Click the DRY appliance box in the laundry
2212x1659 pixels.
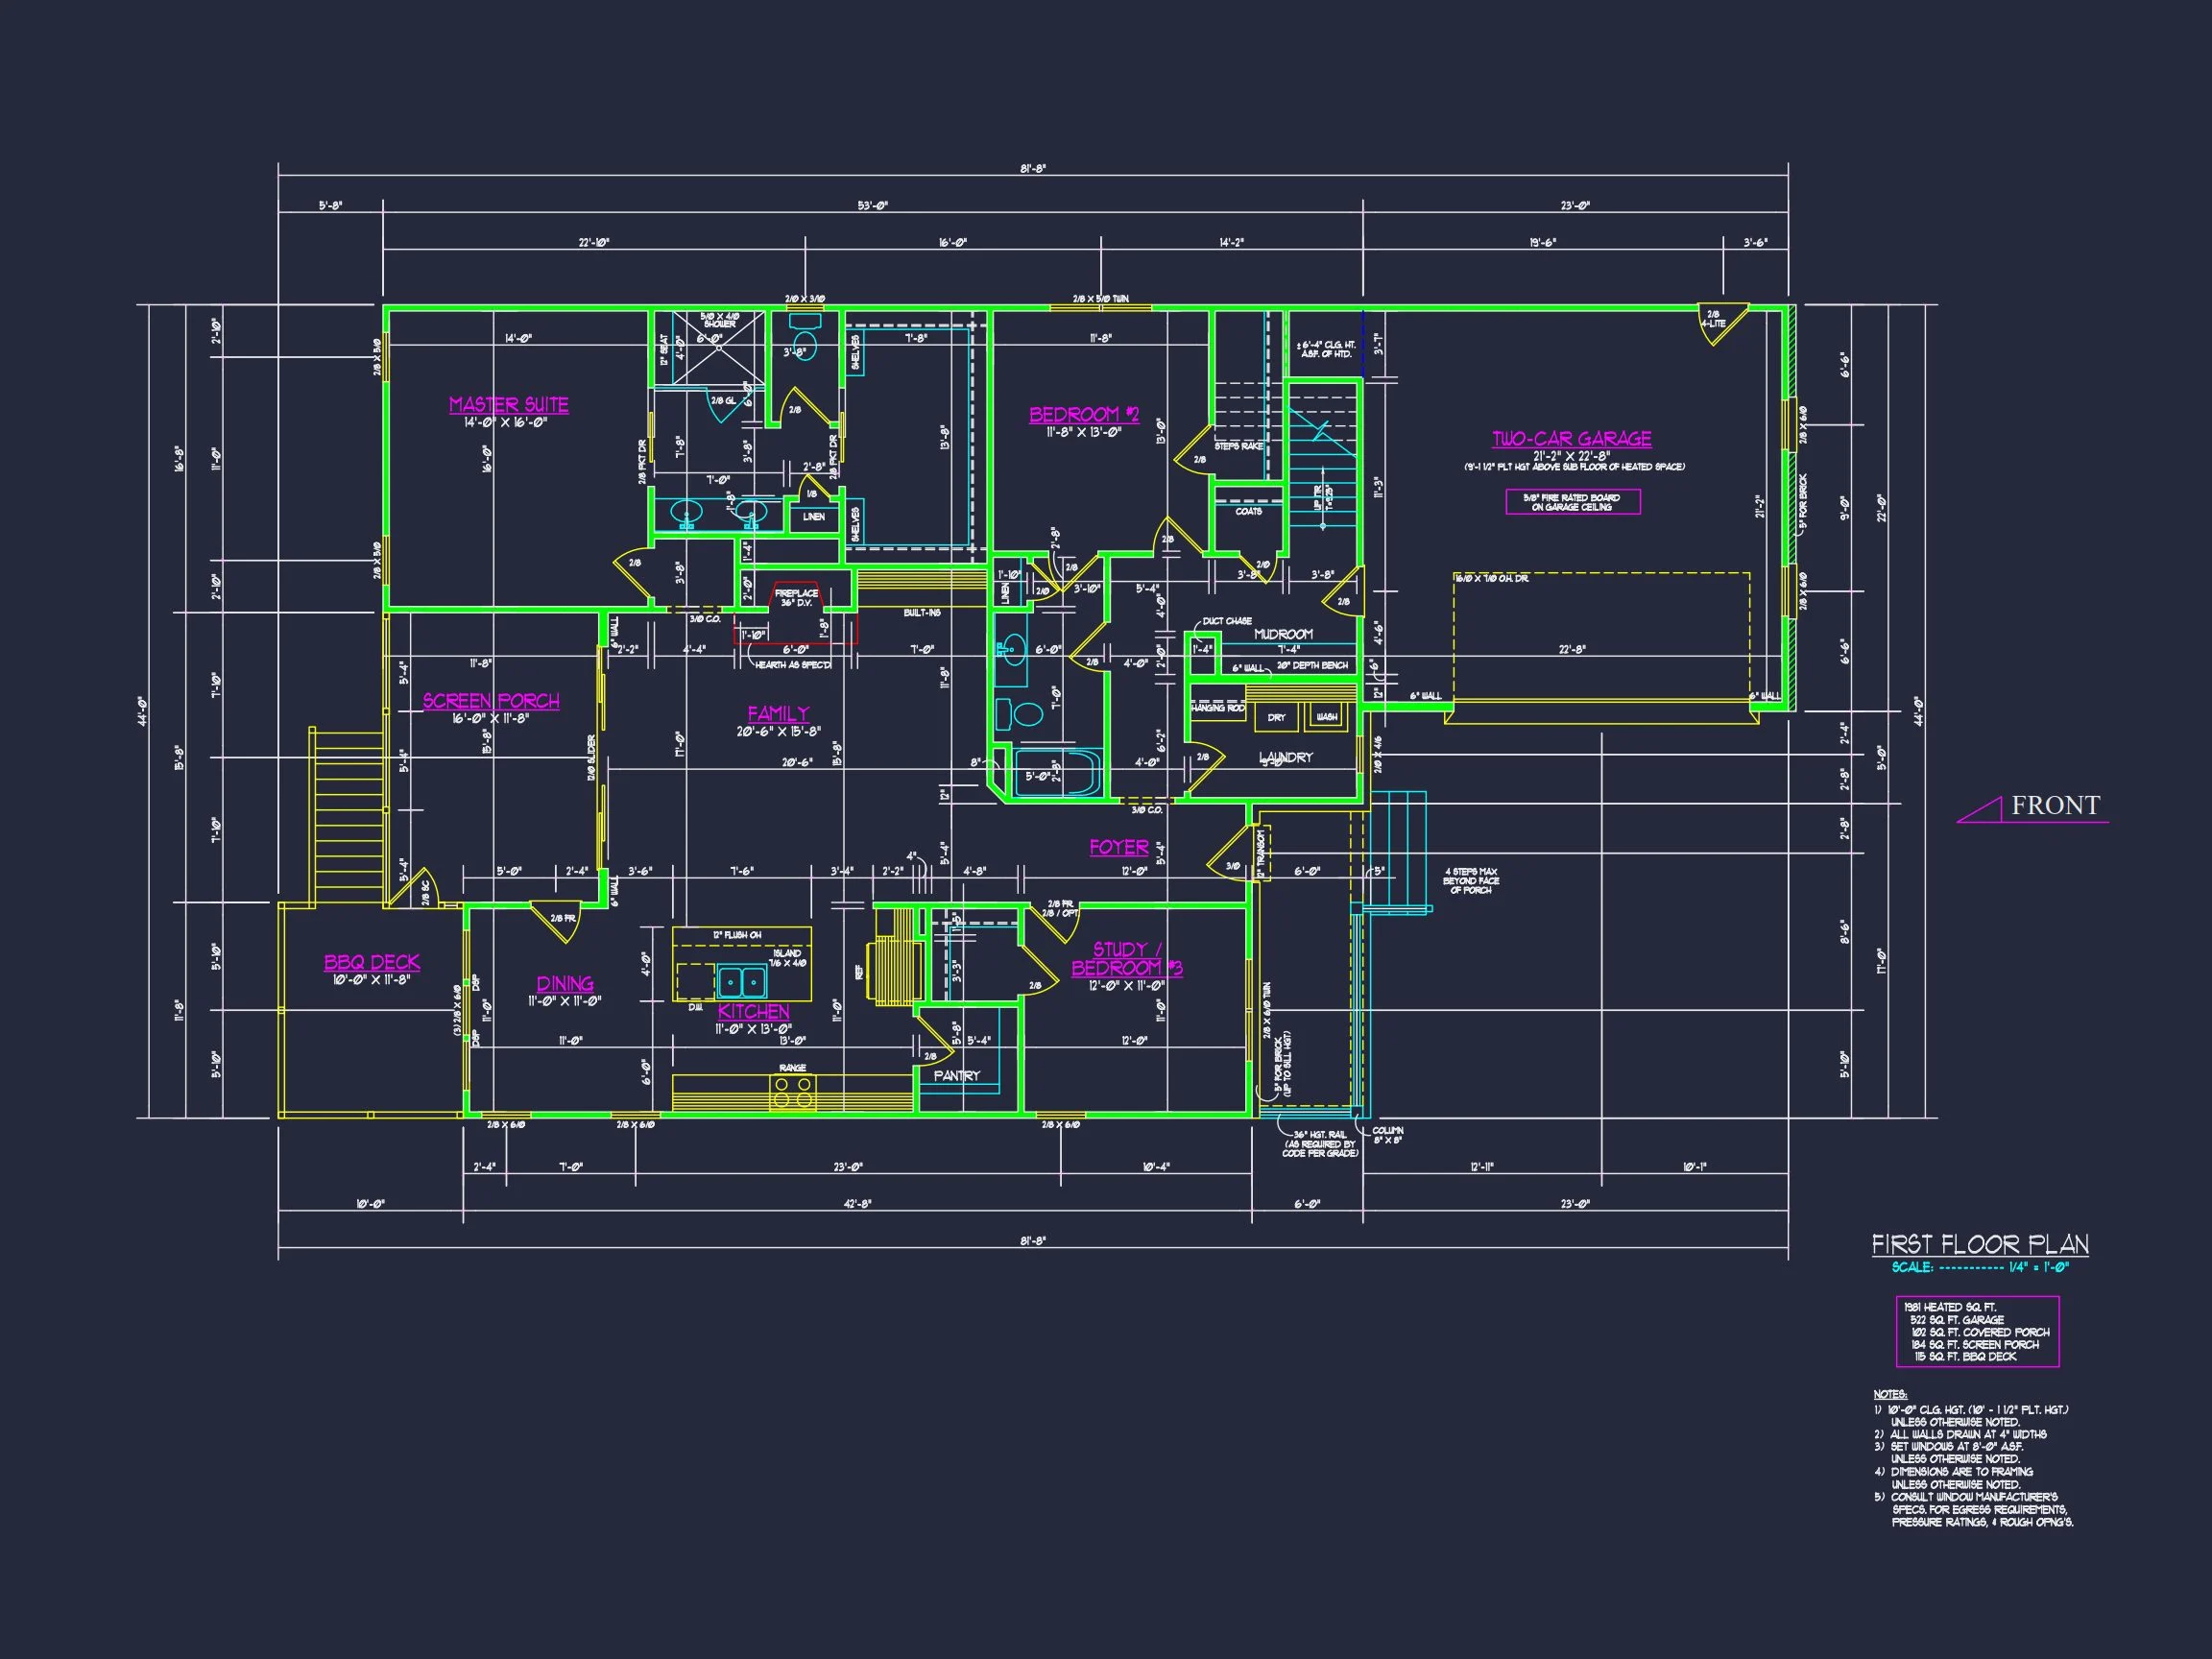1276,717
